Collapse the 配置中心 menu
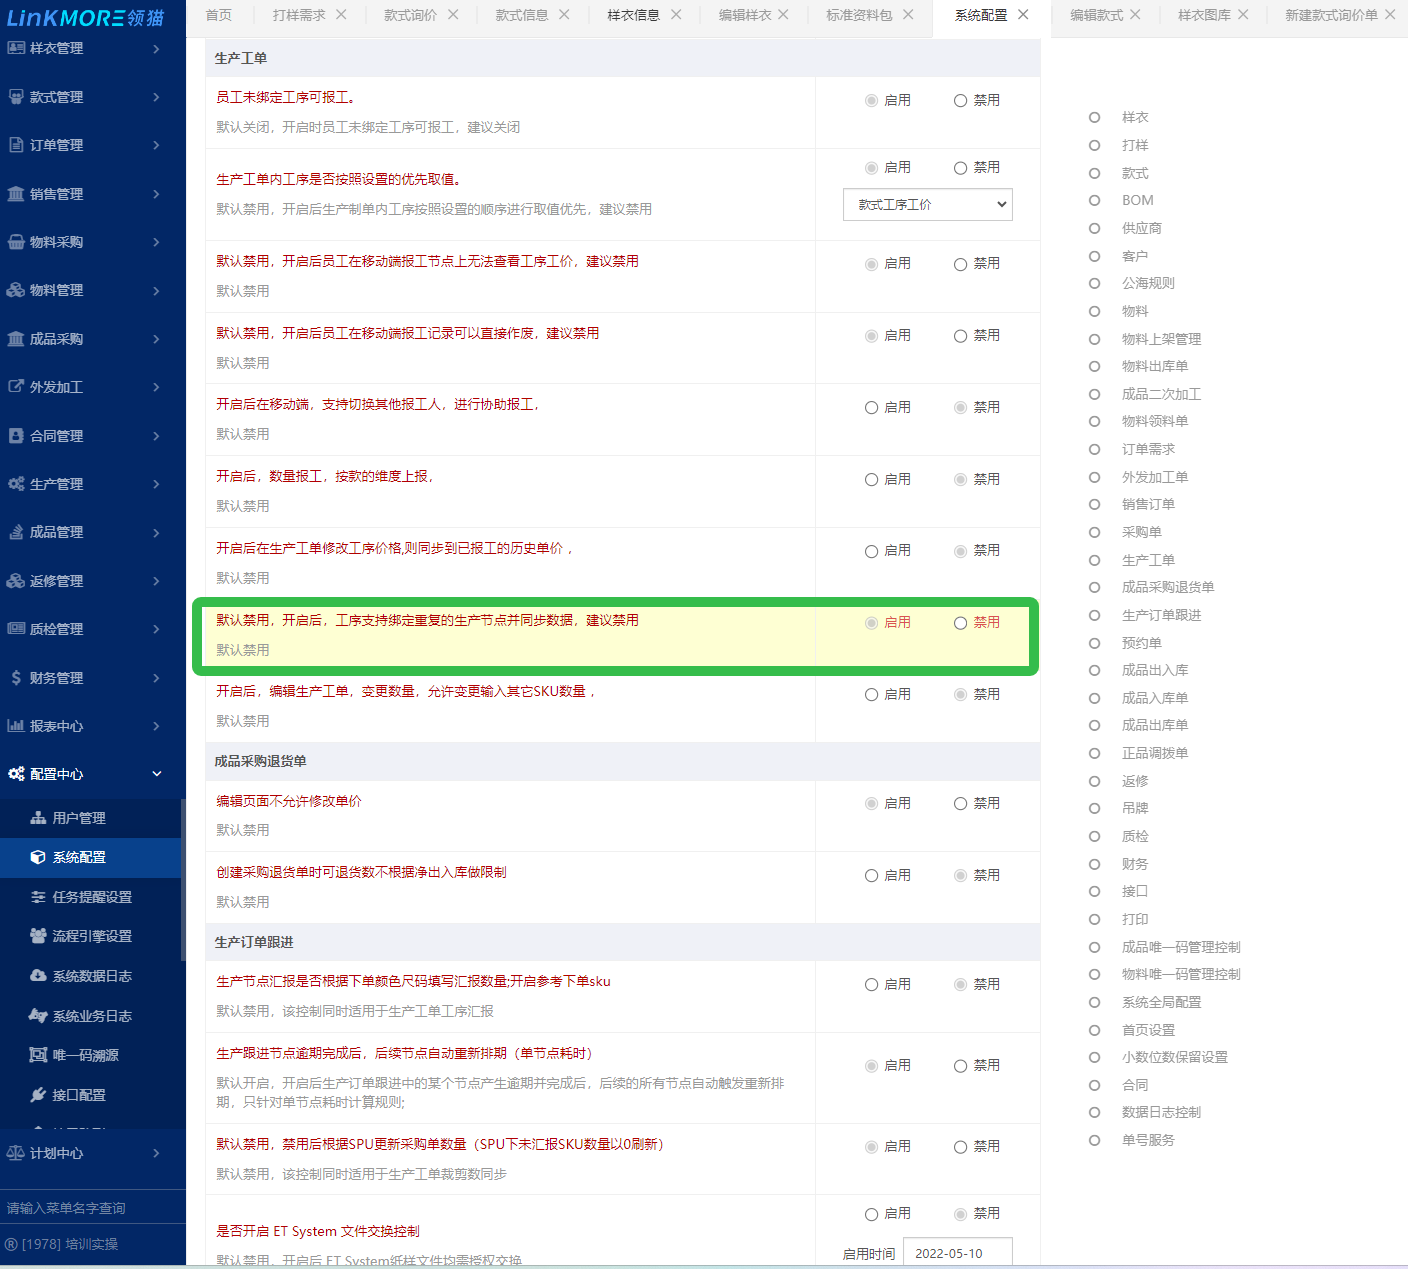Viewport: 1408px width, 1269px height. point(156,774)
